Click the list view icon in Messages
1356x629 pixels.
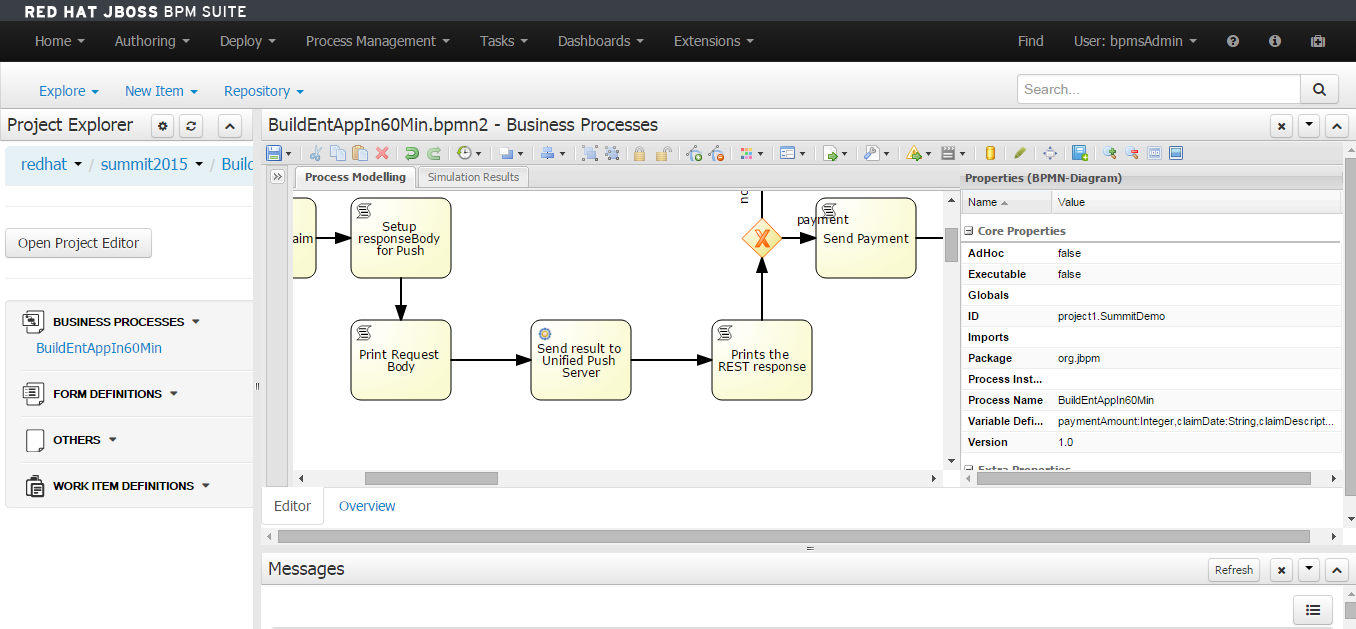point(1313,610)
